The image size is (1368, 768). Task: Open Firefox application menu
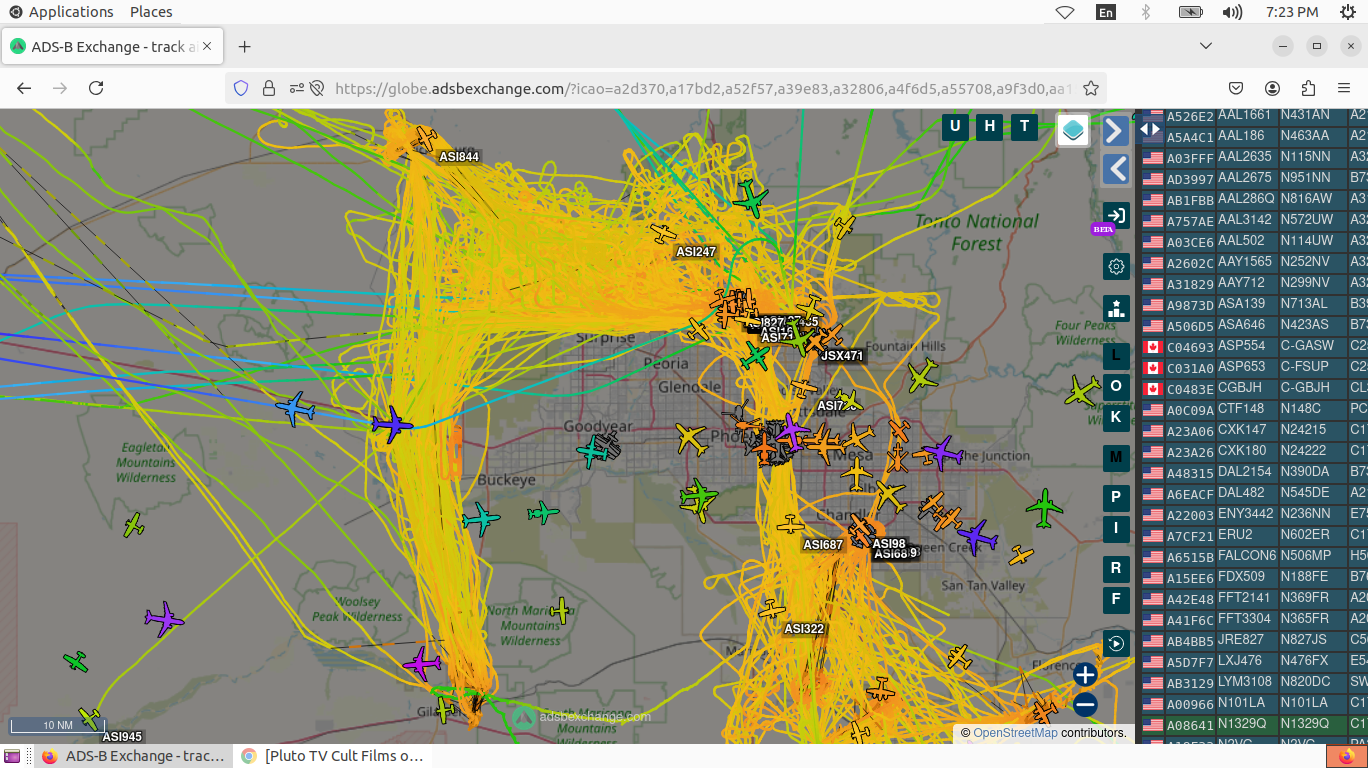(x=1344, y=88)
